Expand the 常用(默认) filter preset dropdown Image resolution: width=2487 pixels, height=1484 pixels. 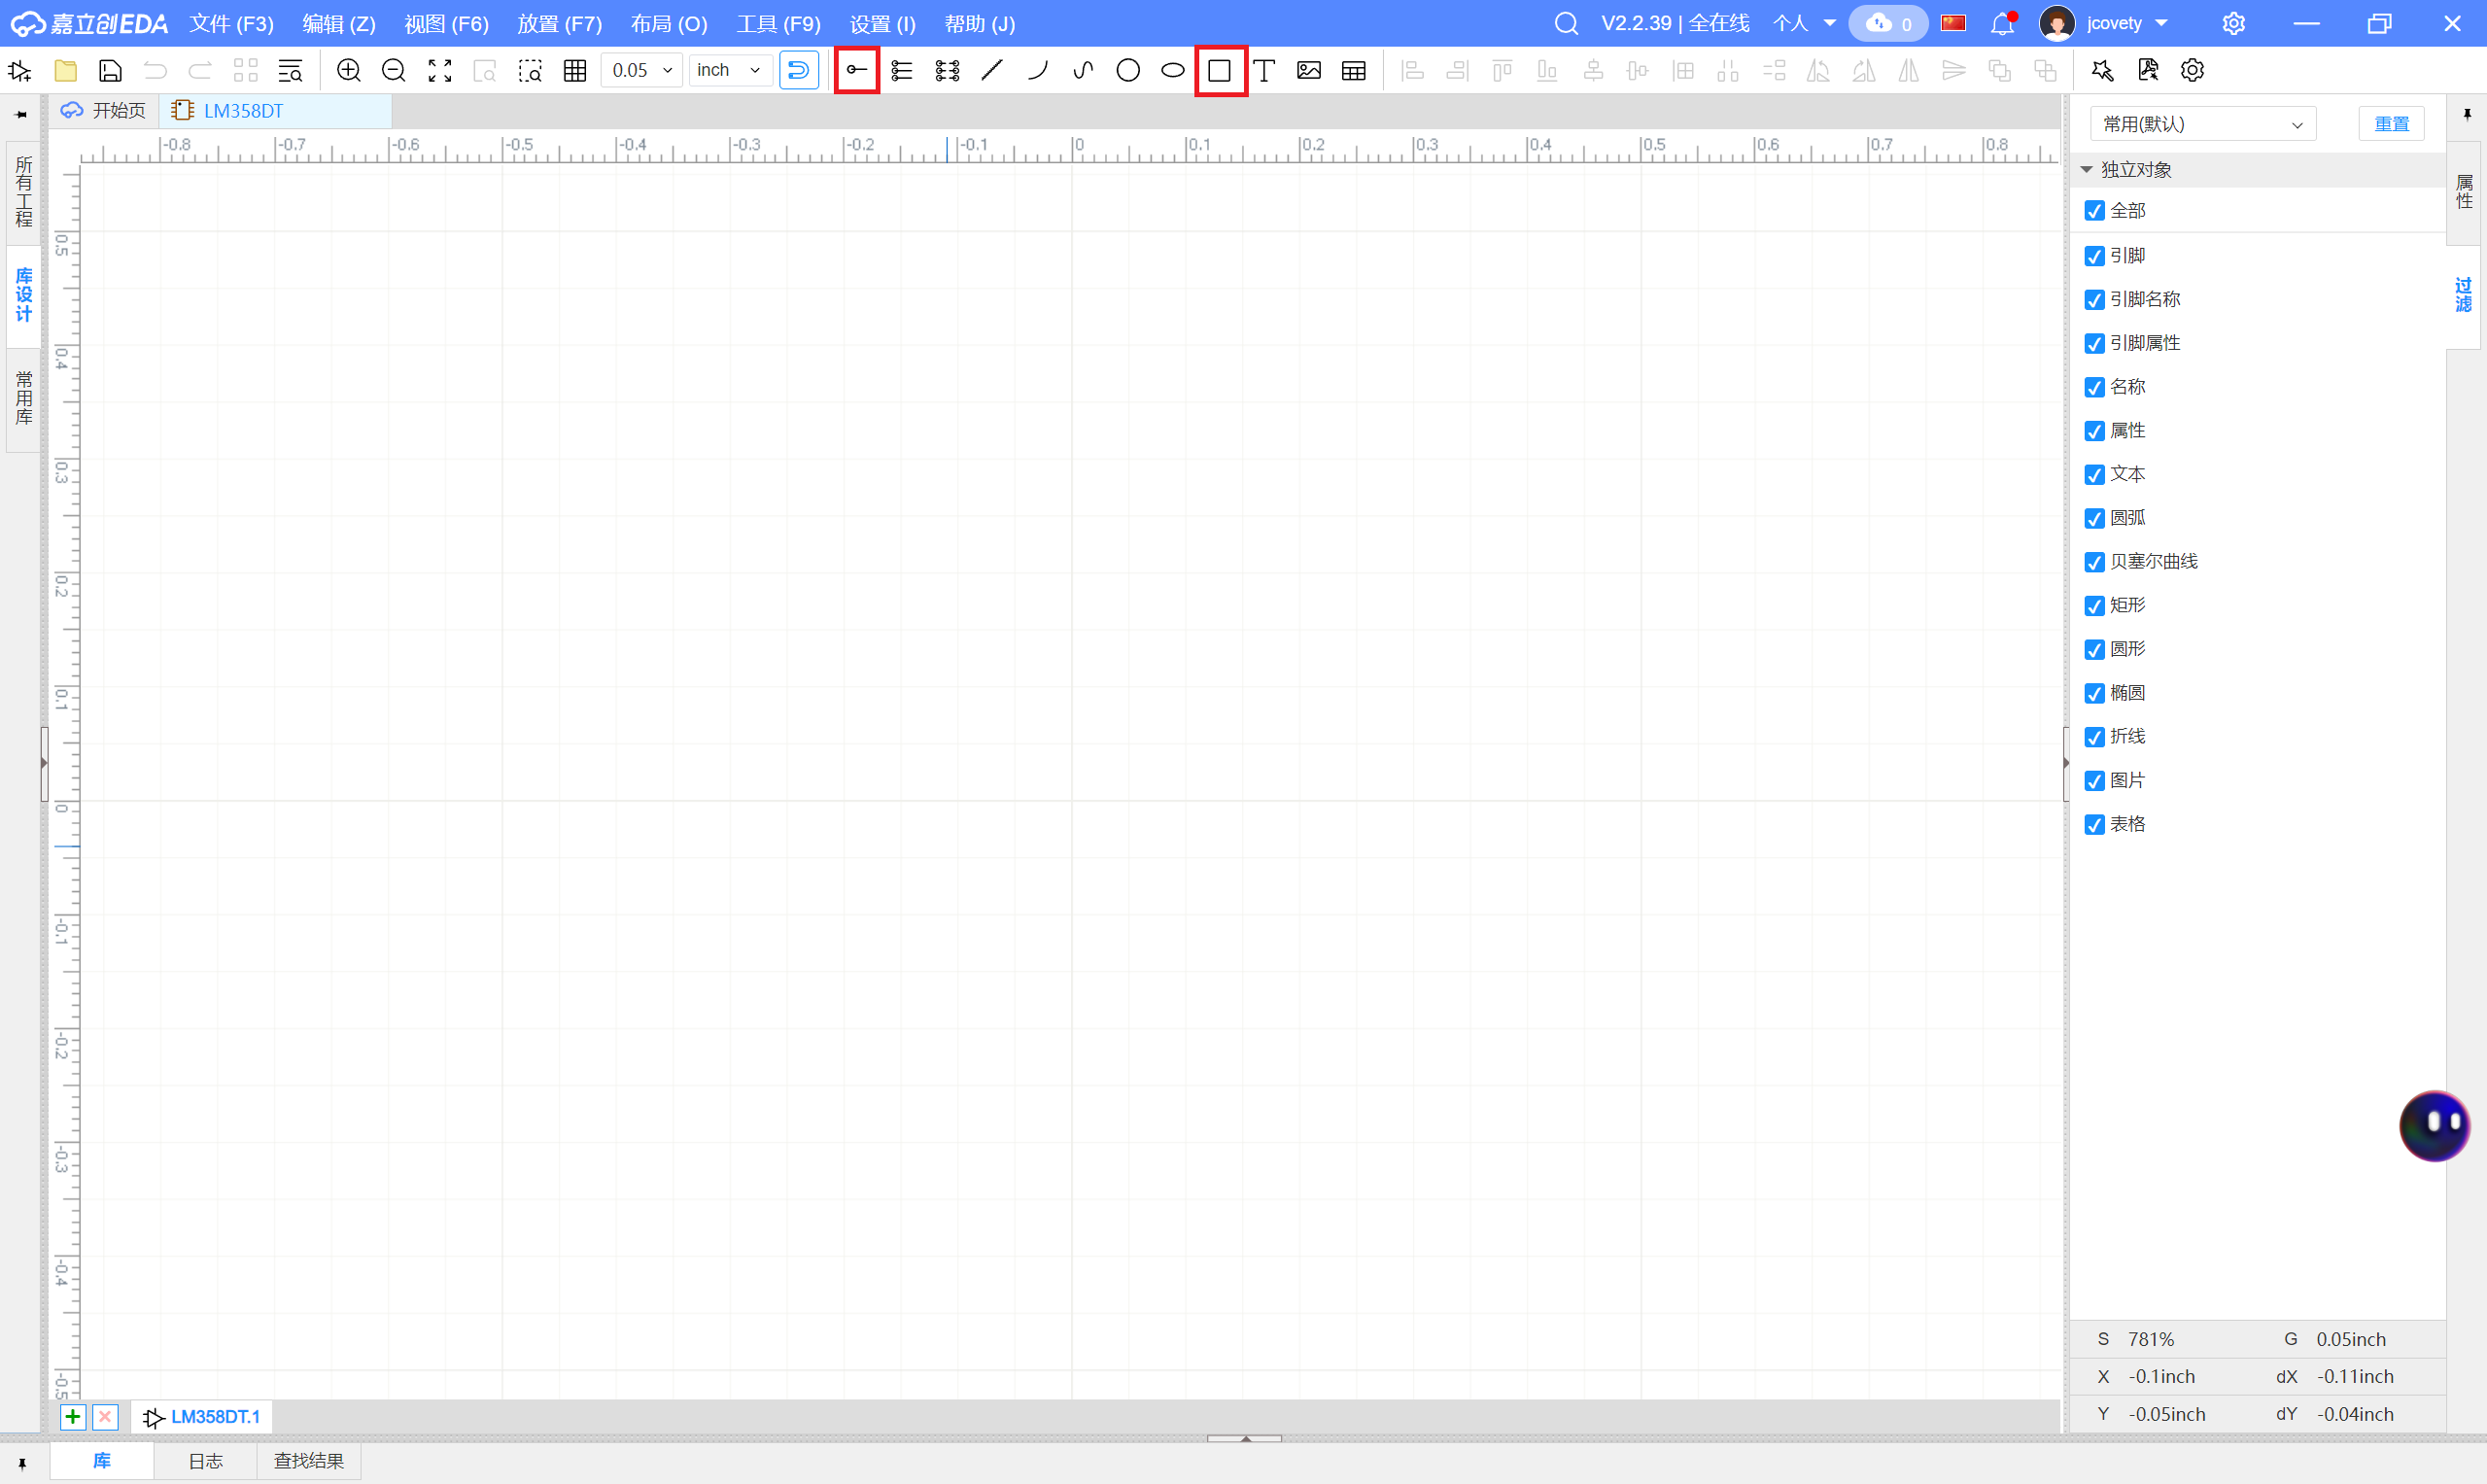[2202, 124]
